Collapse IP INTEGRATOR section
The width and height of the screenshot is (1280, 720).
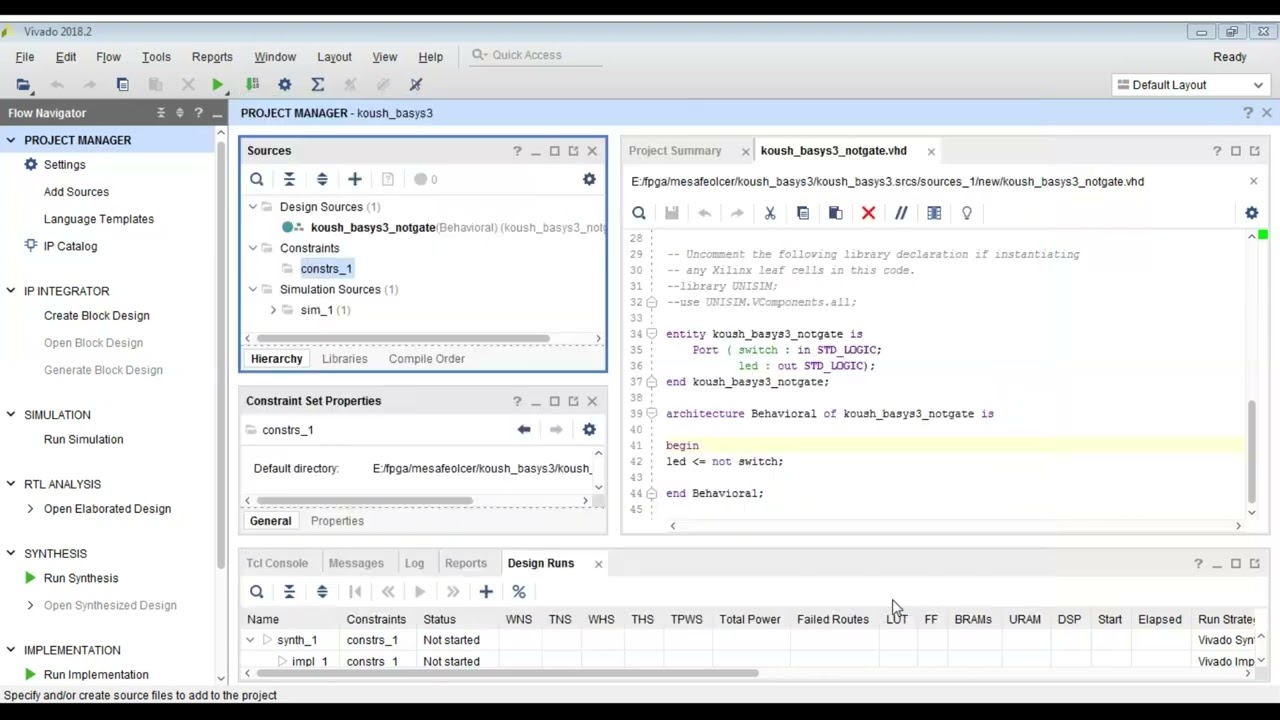pyautogui.click(x=11, y=291)
